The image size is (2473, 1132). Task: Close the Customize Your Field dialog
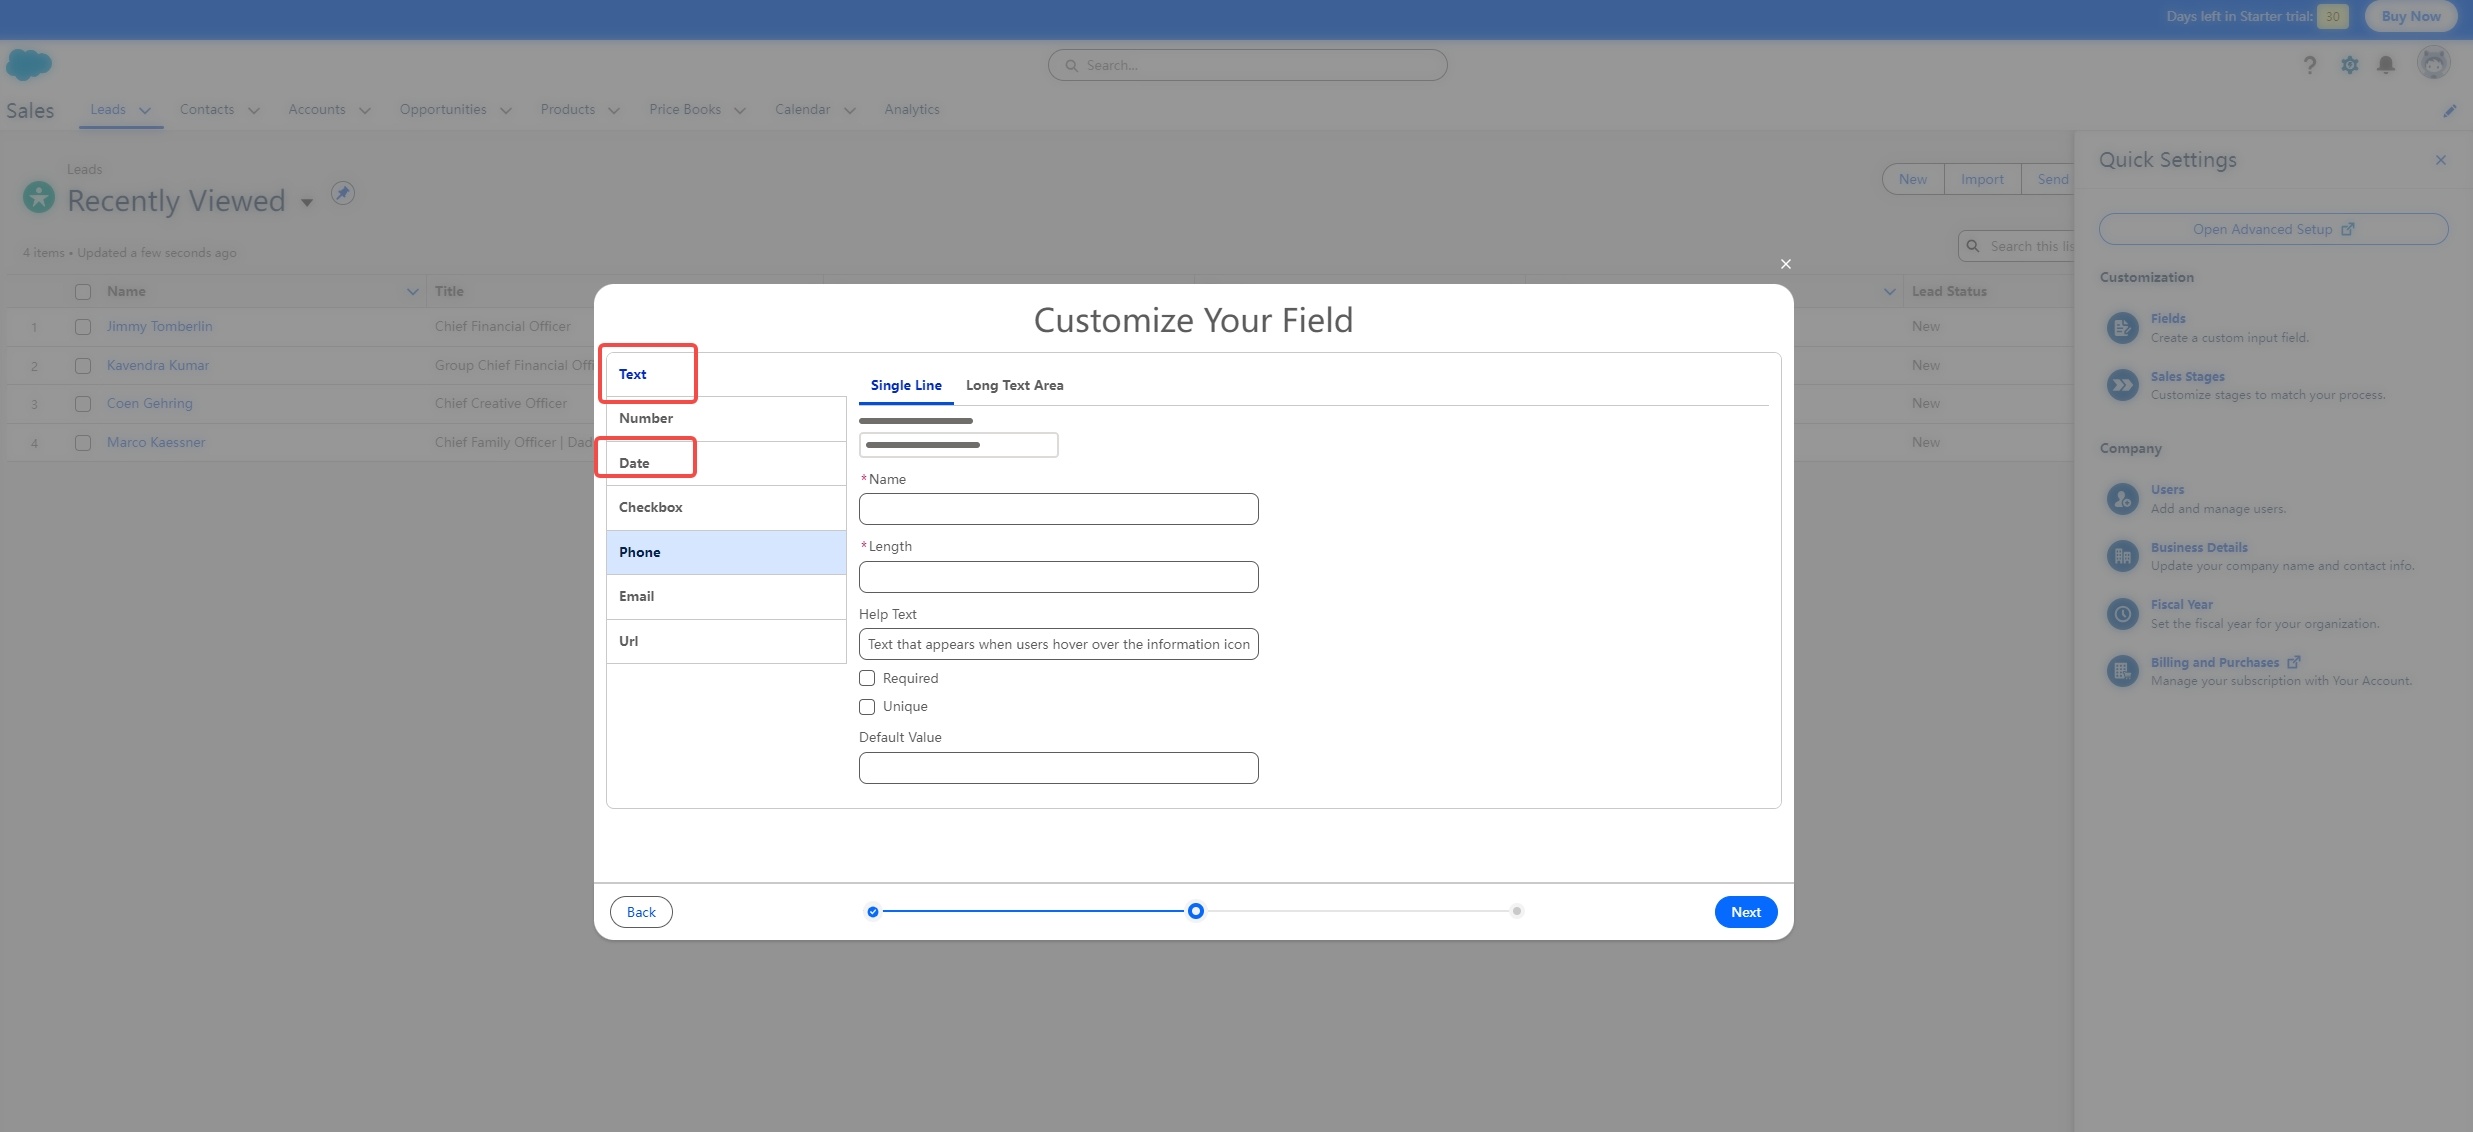pos(1786,264)
